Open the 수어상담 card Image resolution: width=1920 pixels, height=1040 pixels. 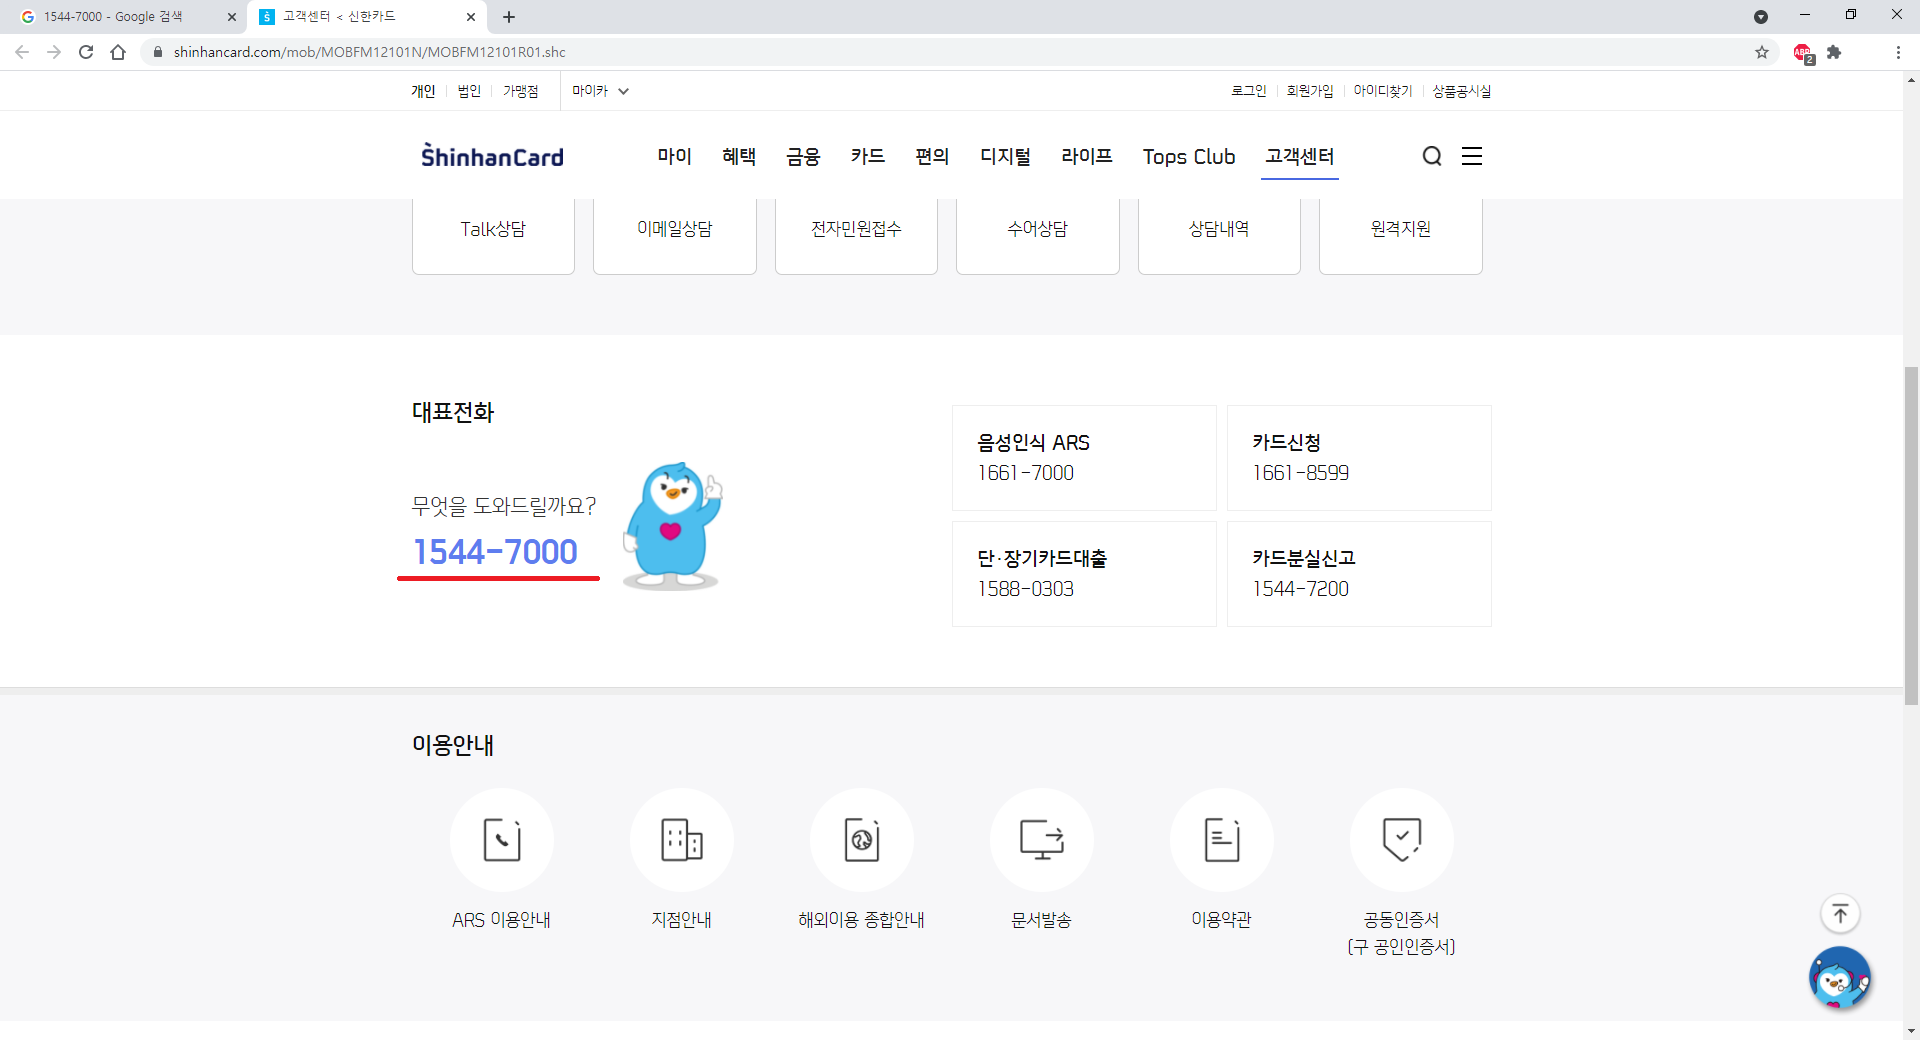click(x=1038, y=236)
